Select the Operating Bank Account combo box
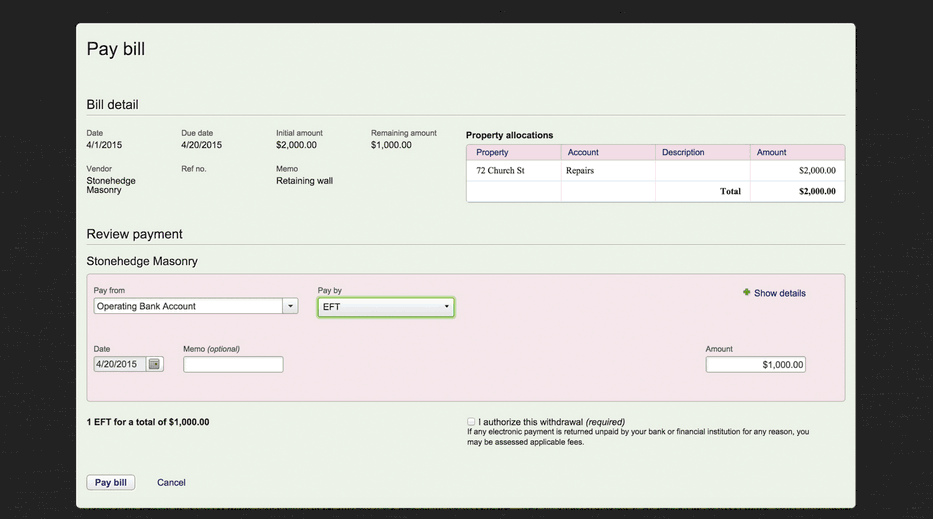 pyautogui.click(x=196, y=306)
